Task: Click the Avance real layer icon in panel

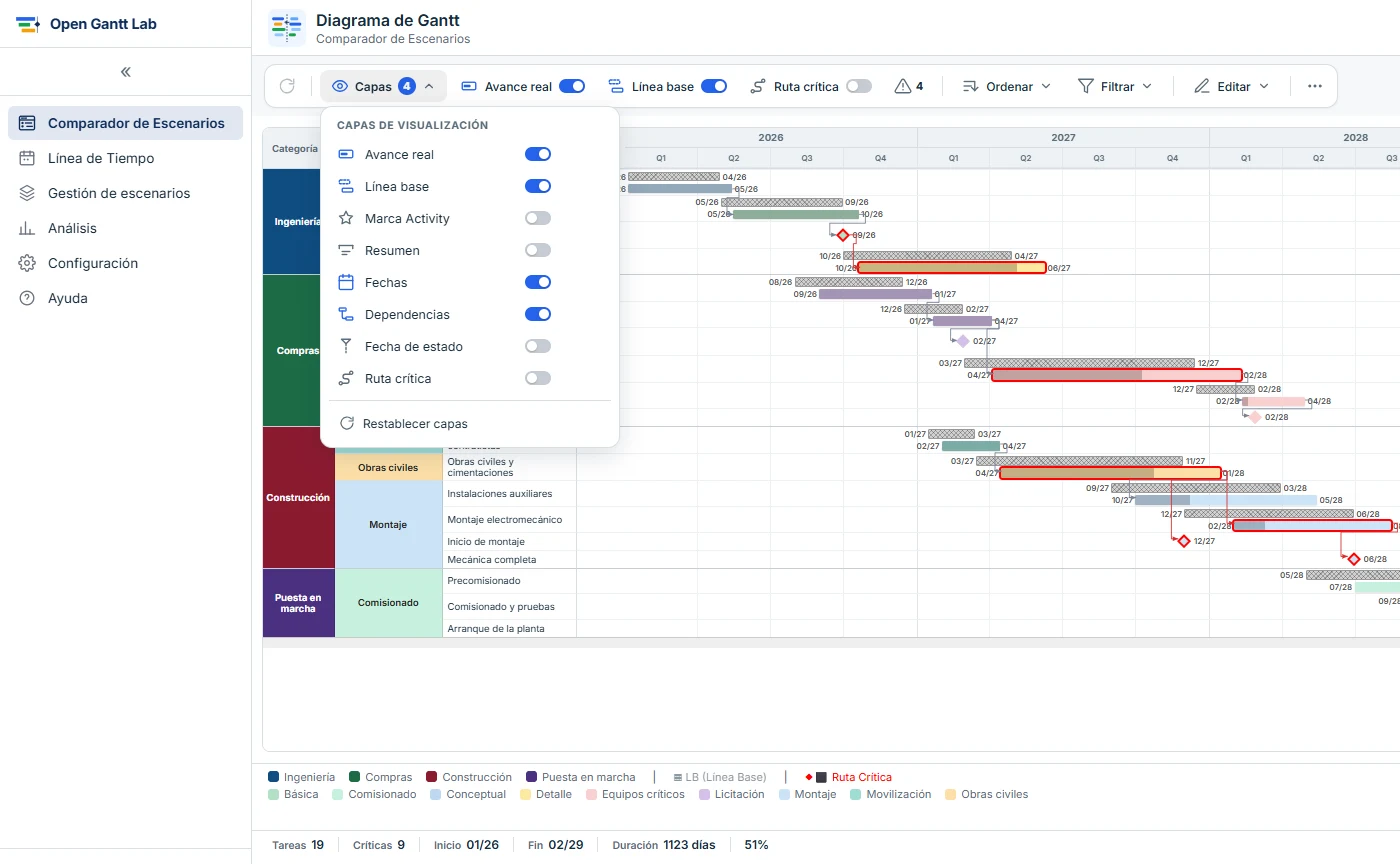Action: pyautogui.click(x=346, y=154)
